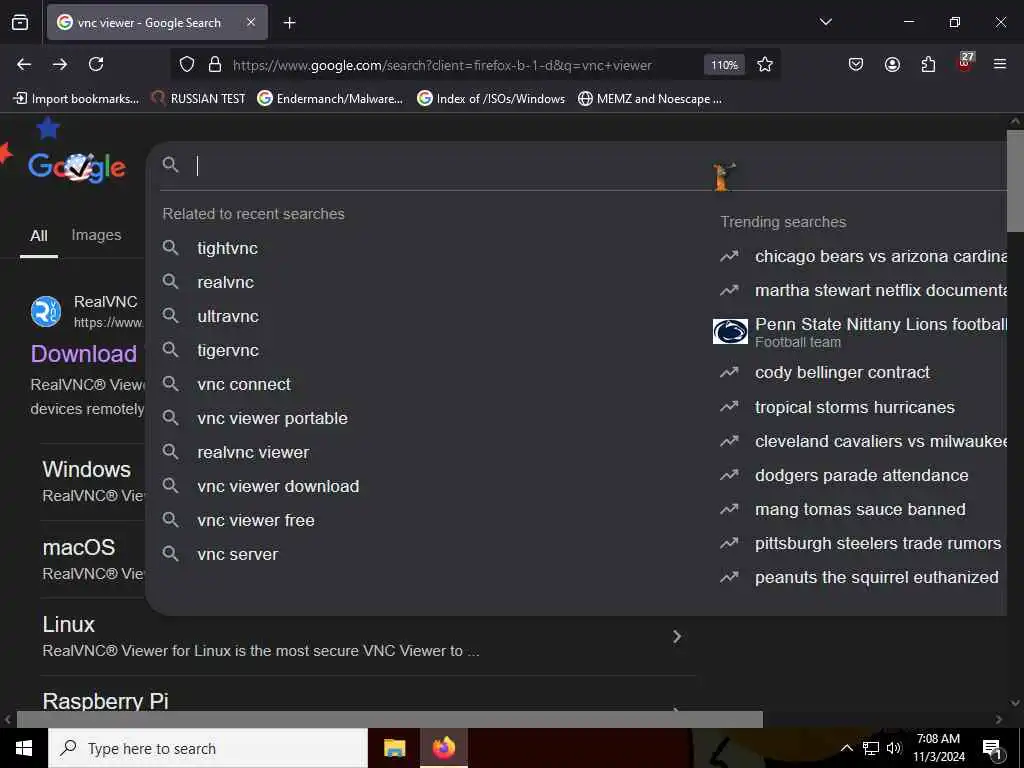1024x768 pixels.
Task: Click the RealVNC site favicon
Action: point(46,312)
